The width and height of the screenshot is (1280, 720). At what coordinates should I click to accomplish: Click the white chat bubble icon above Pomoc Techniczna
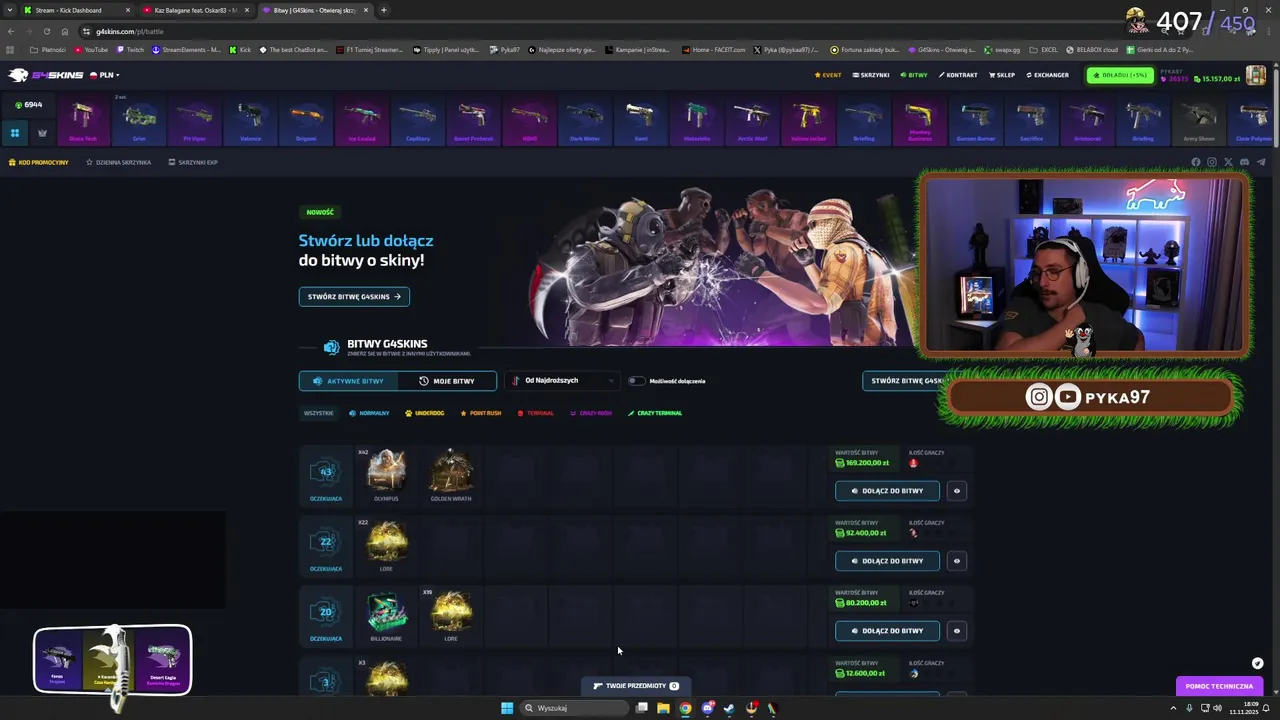pyautogui.click(x=1257, y=663)
